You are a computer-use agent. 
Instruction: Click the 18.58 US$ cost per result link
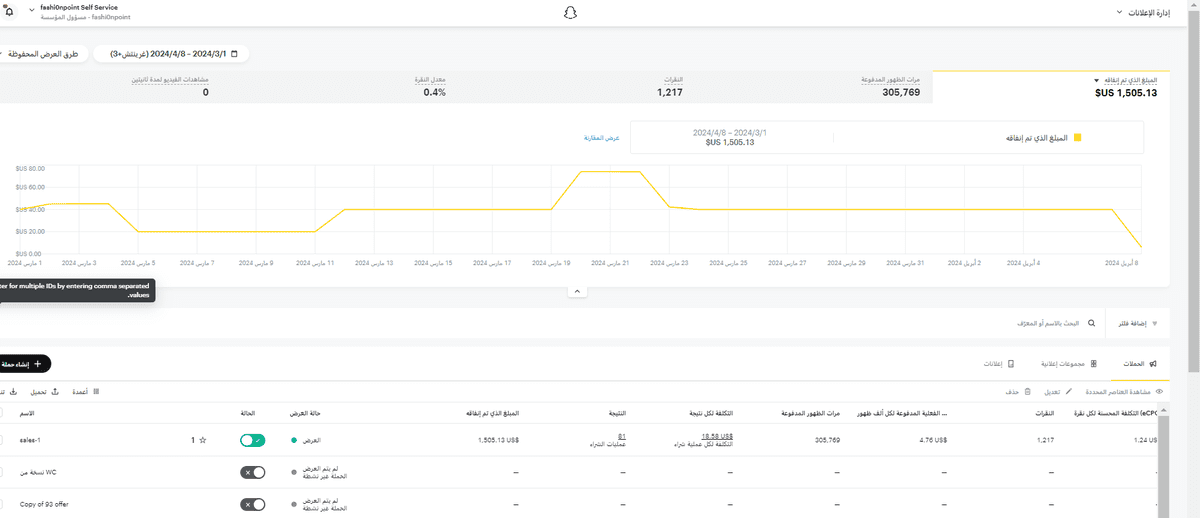[717, 436]
